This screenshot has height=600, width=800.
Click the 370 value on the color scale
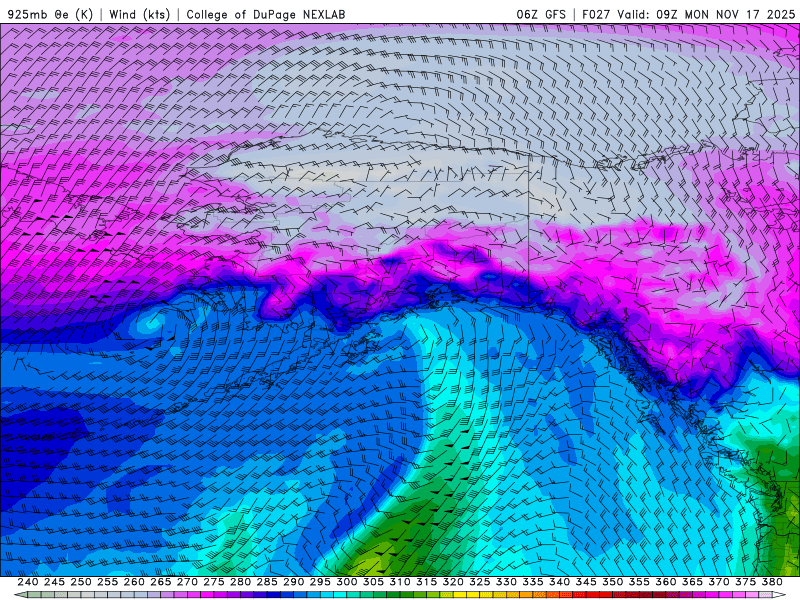[x=718, y=582]
